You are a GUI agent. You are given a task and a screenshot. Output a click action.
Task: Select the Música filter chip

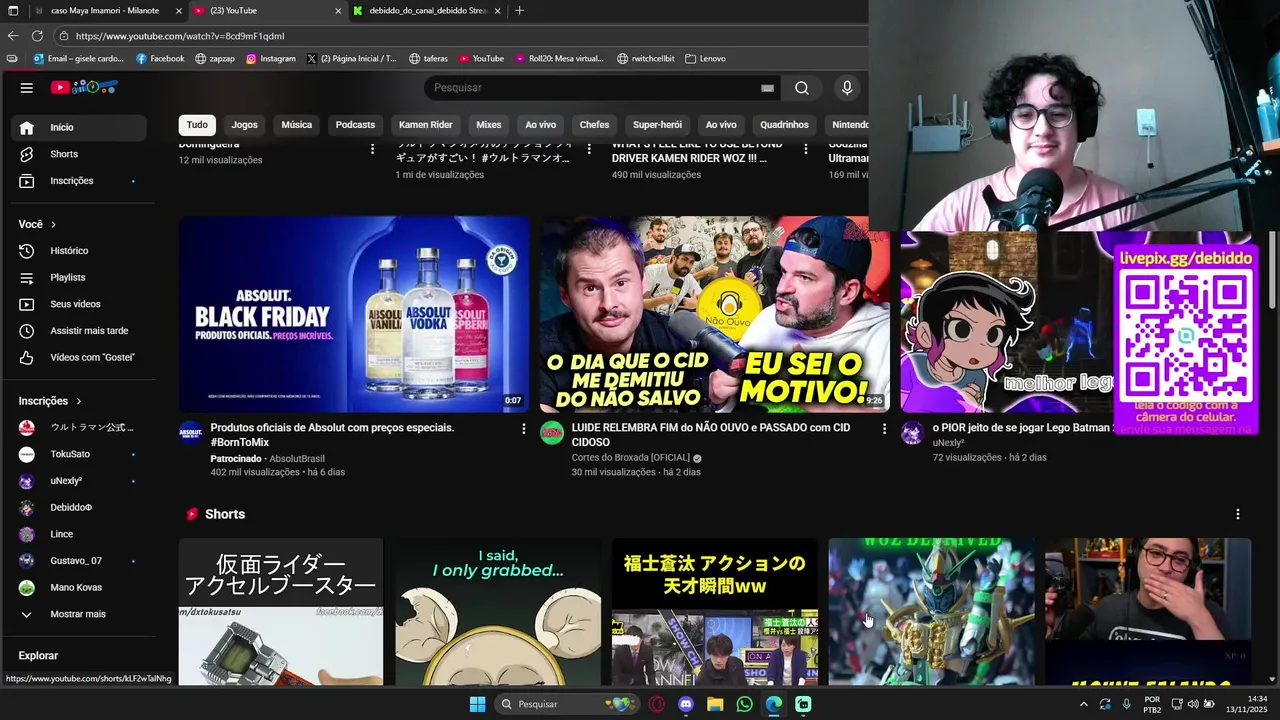click(297, 125)
